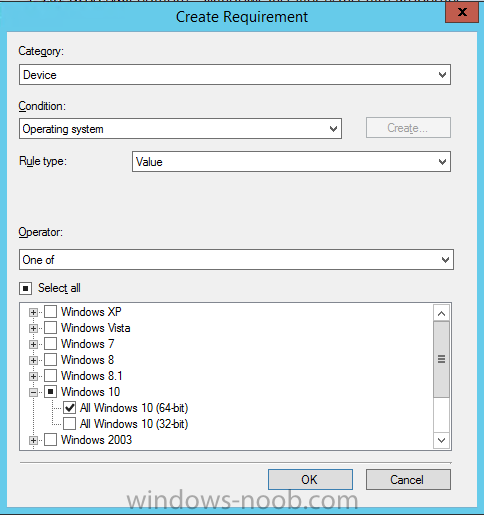Expand the Windows 7 tree node
The height and width of the screenshot is (515, 484).
point(33,344)
